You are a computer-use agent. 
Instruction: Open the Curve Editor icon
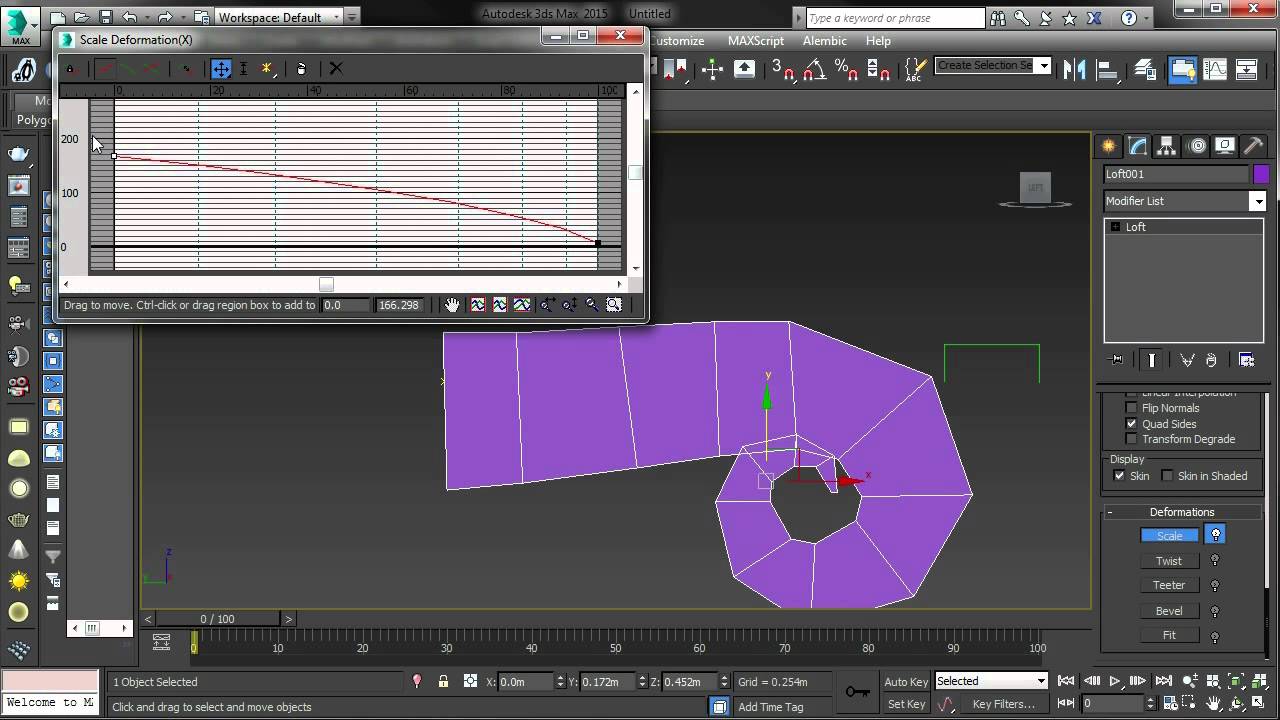1215,69
